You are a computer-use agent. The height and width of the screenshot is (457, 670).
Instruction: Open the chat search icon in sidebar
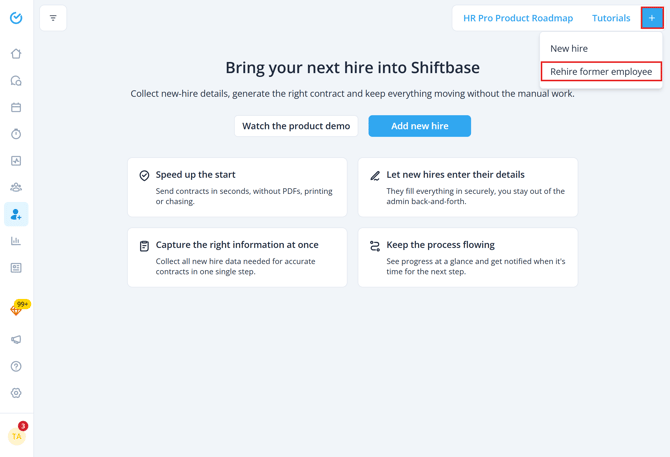click(16, 81)
